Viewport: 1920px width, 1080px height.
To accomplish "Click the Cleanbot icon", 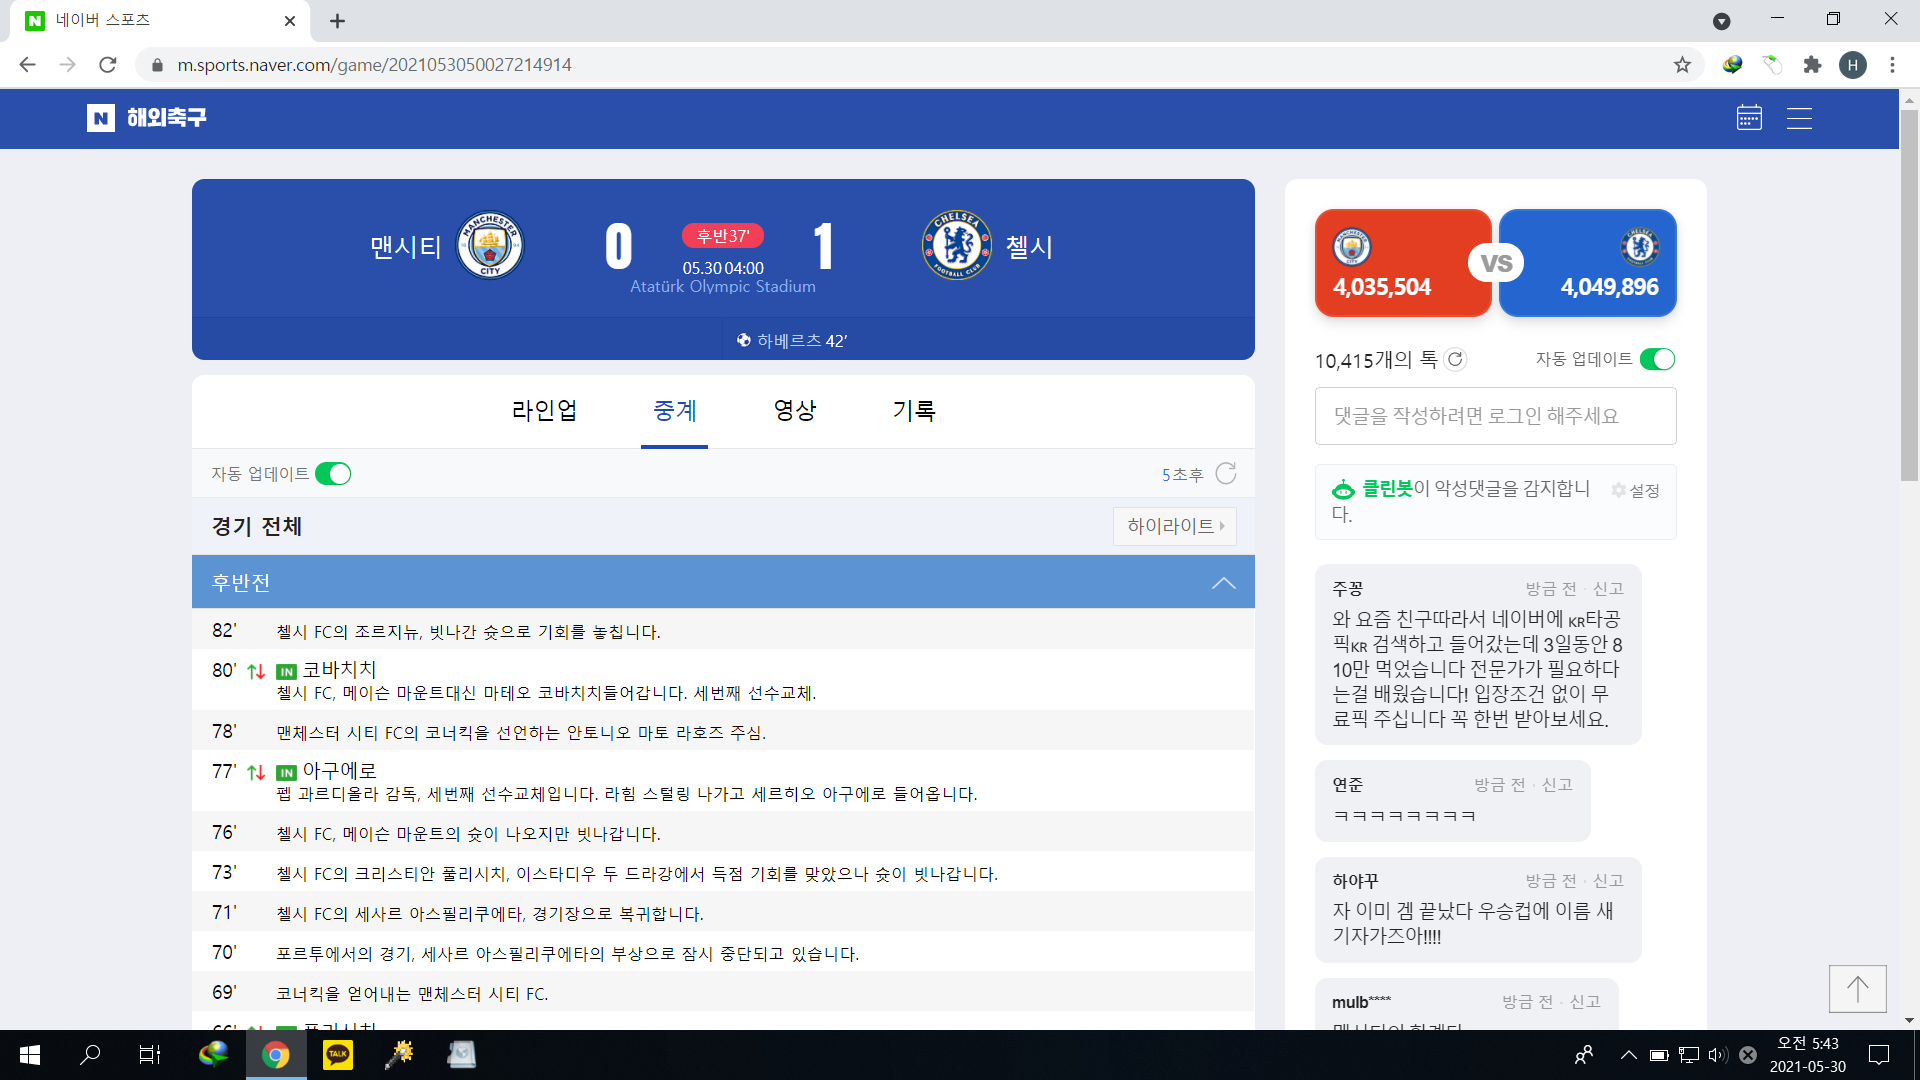I will 1343,490.
